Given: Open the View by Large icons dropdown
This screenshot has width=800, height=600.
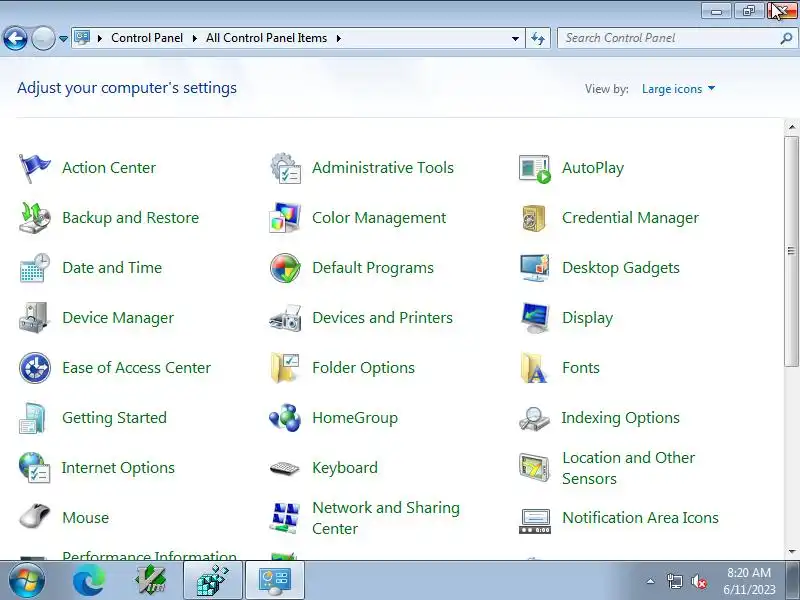Looking at the screenshot, I should 678,89.
